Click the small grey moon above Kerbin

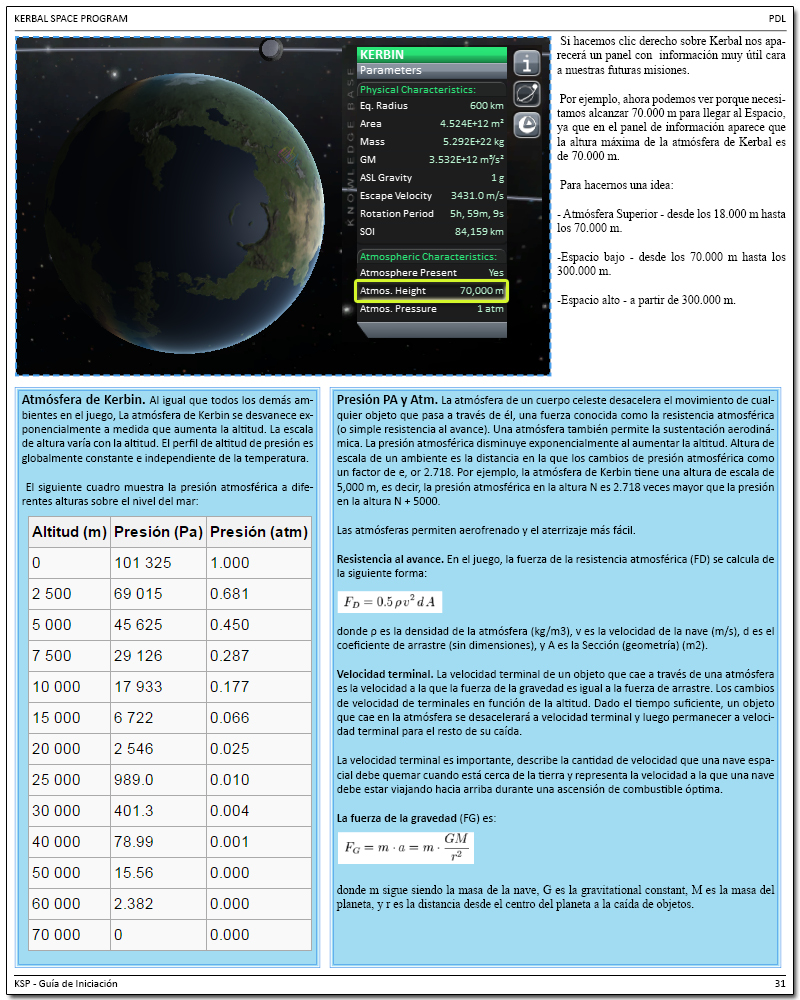[x=271, y=48]
